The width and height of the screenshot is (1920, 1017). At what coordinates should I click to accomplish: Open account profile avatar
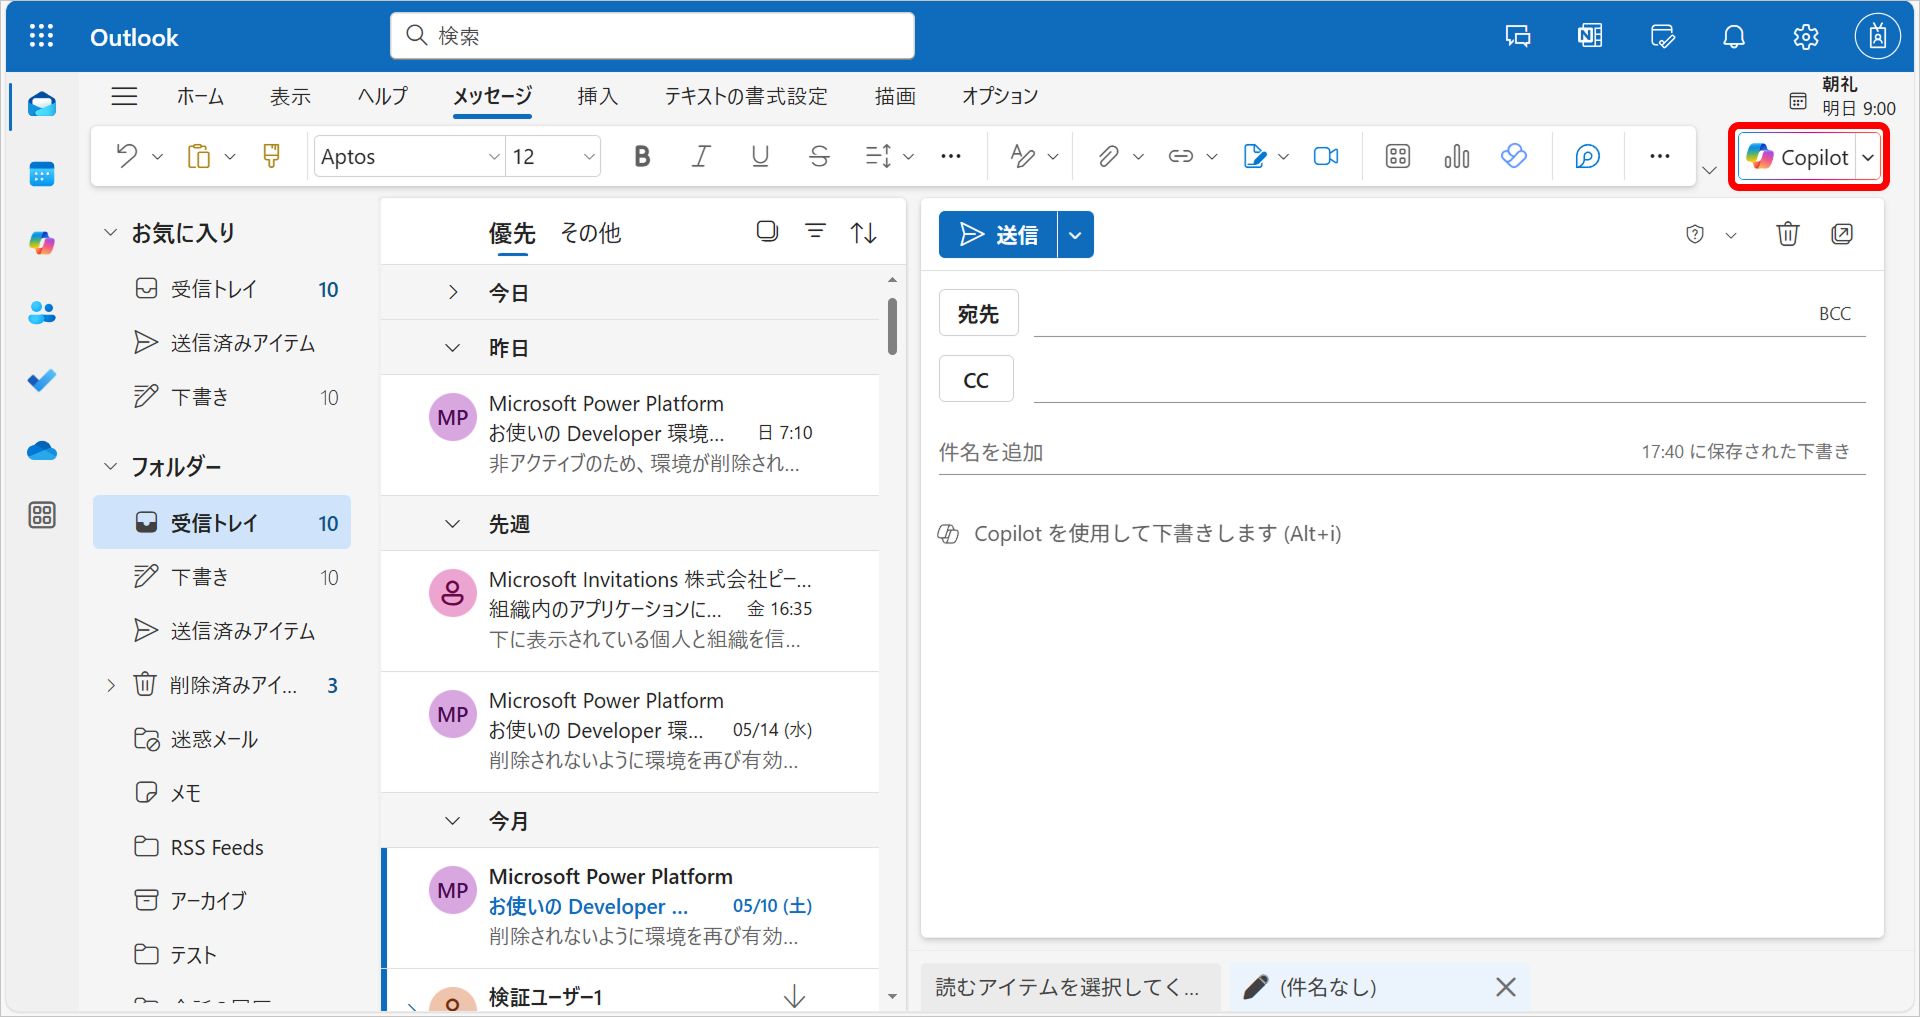pyautogui.click(x=1878, y=37)
